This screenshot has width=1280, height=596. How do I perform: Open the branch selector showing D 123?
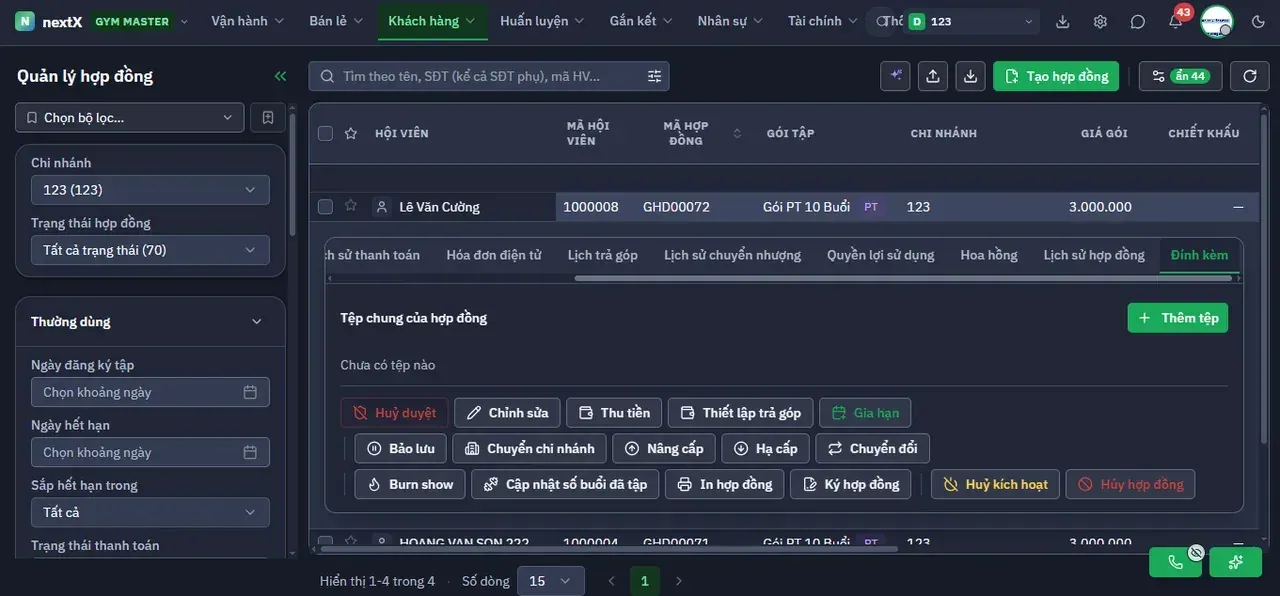[971, 21]
